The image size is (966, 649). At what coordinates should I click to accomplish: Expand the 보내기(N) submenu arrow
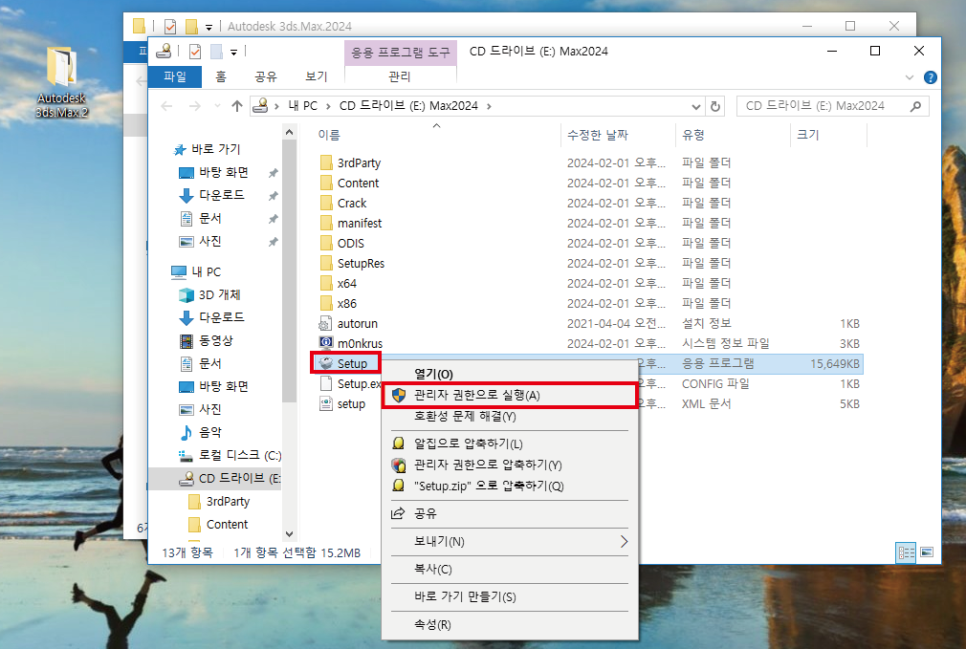624,541
